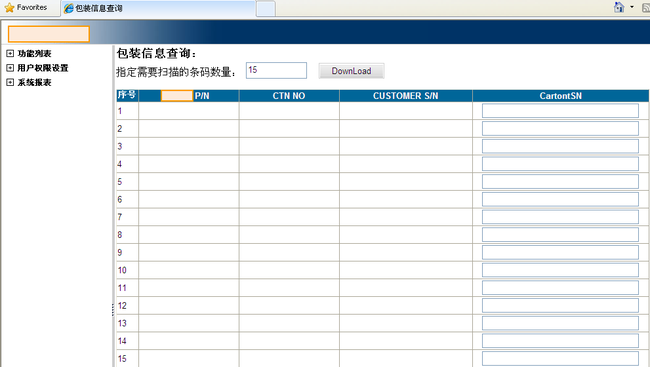Click the 包装信息查询 page heading
The image size is (650, 367).
pos(156,53)
